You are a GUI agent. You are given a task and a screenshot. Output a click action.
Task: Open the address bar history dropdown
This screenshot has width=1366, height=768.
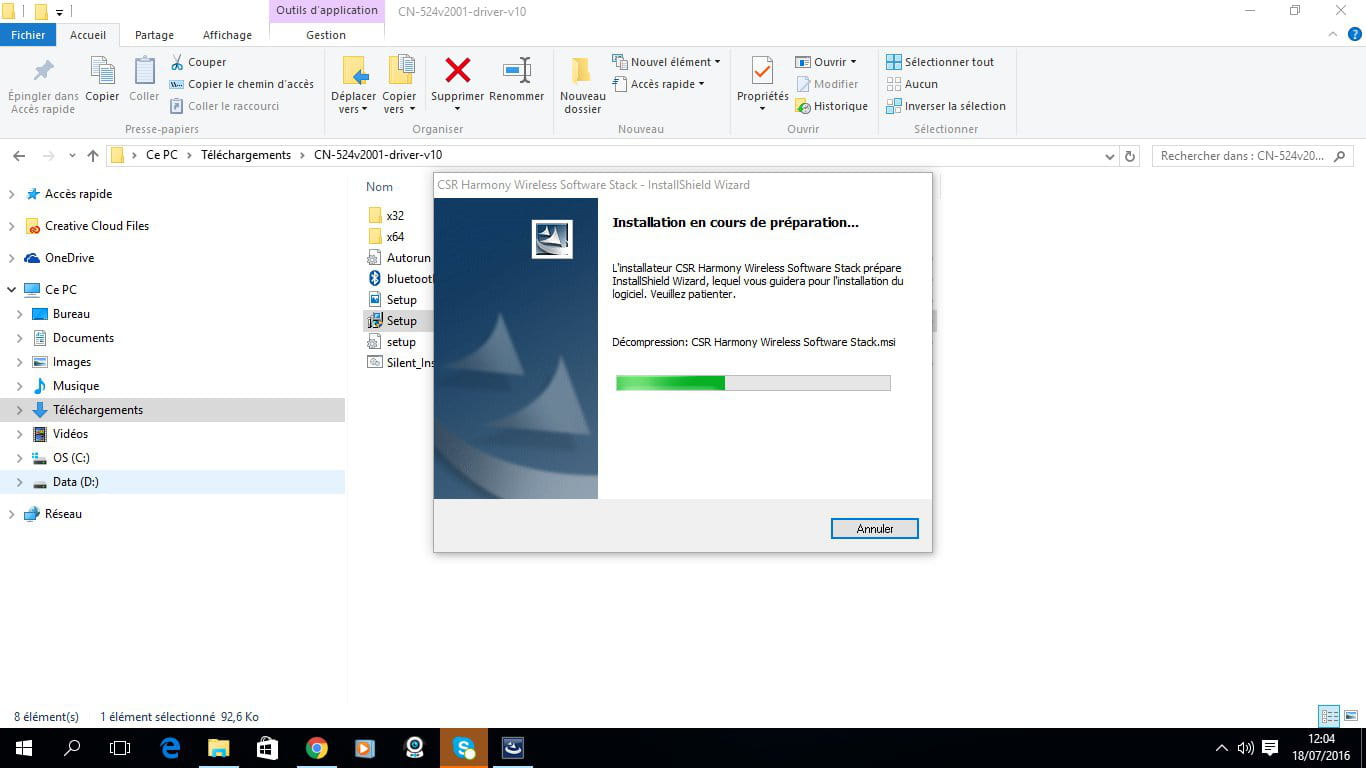coord(1110,156)
